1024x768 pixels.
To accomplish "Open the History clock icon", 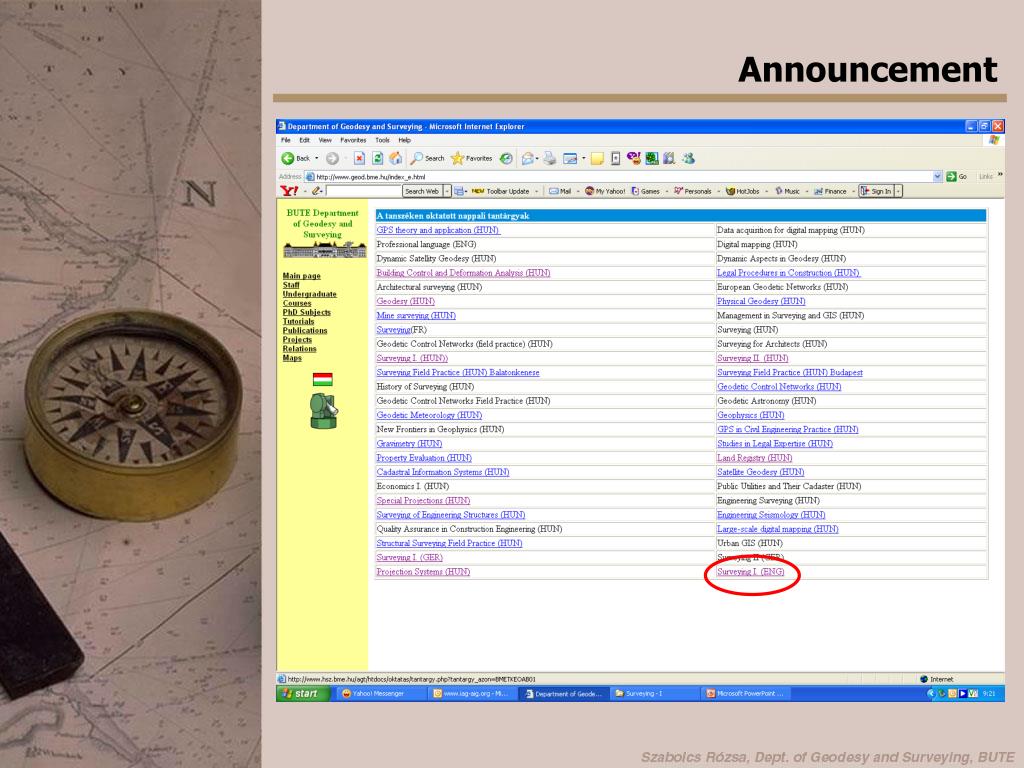I will pos(506,158).
